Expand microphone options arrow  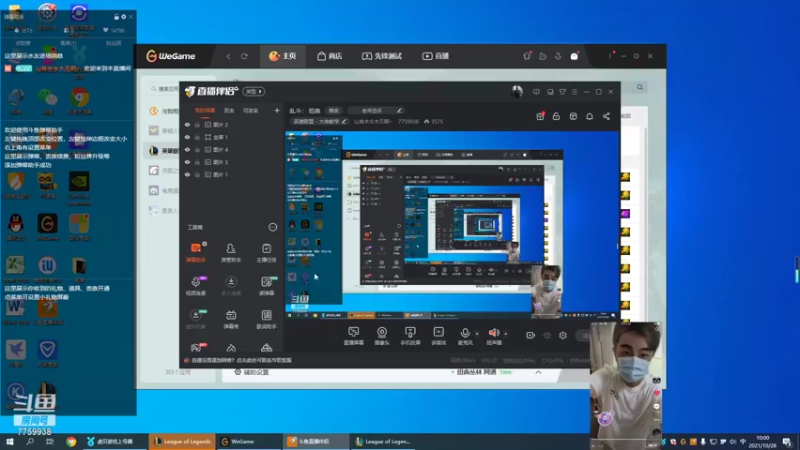(x=477, y=334)
